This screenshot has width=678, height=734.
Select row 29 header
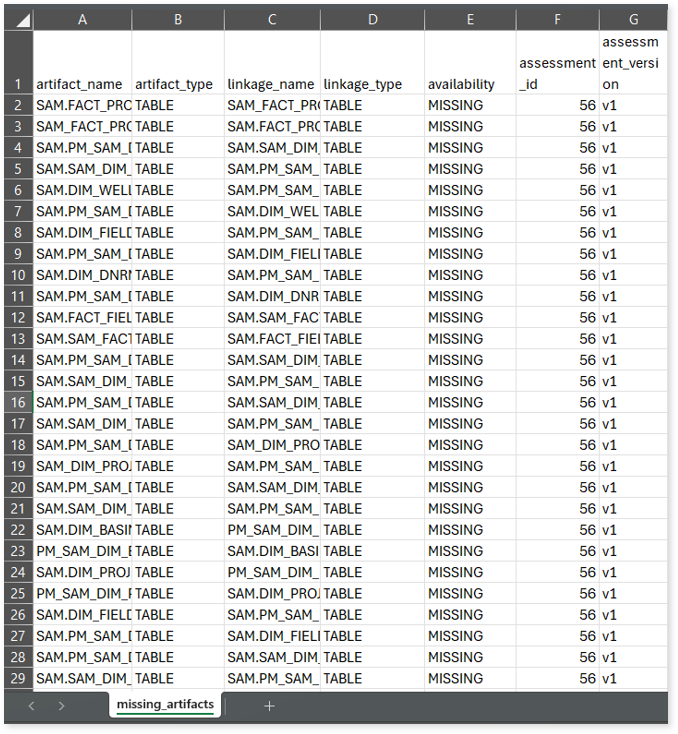coord(18,678)
